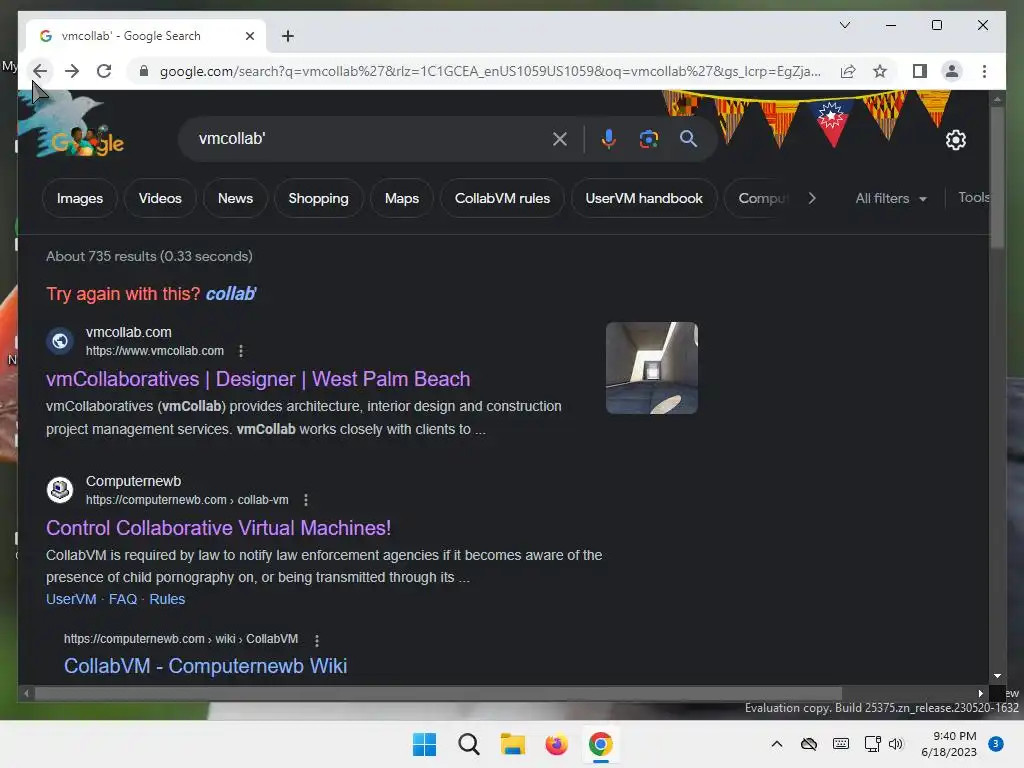
Task: Go back with the browser back arrow
Action: (40, 71)
